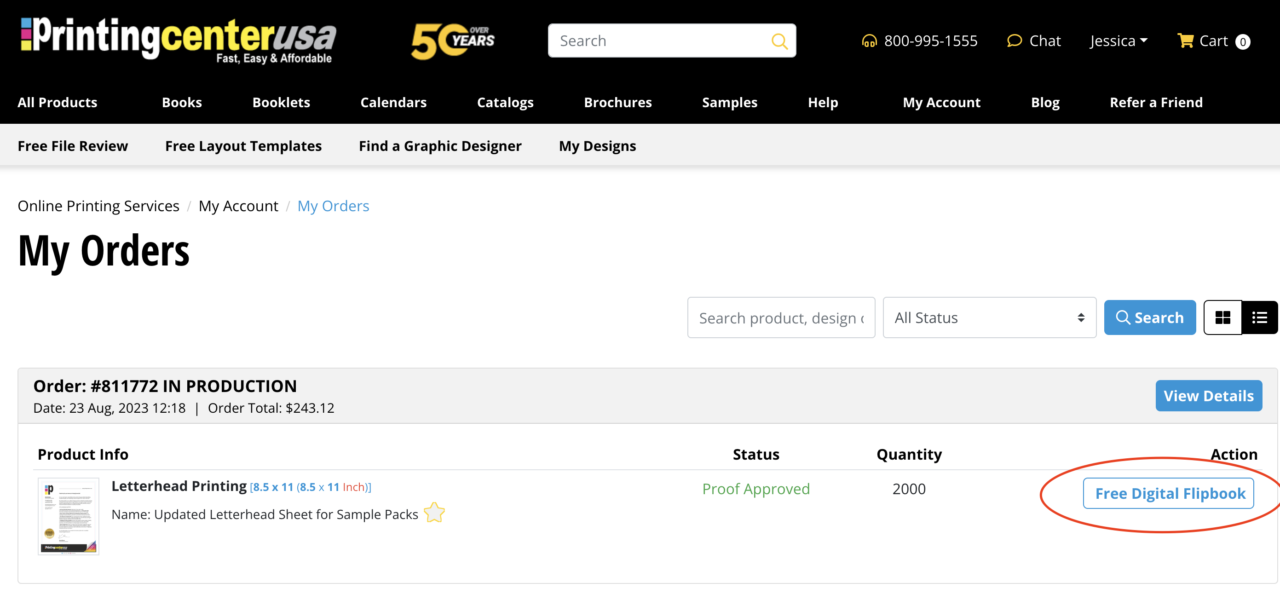Open the All Products menu
The height and width of the screenshot is (600, 1280).
pyautogui.click(x=57, y=102)
